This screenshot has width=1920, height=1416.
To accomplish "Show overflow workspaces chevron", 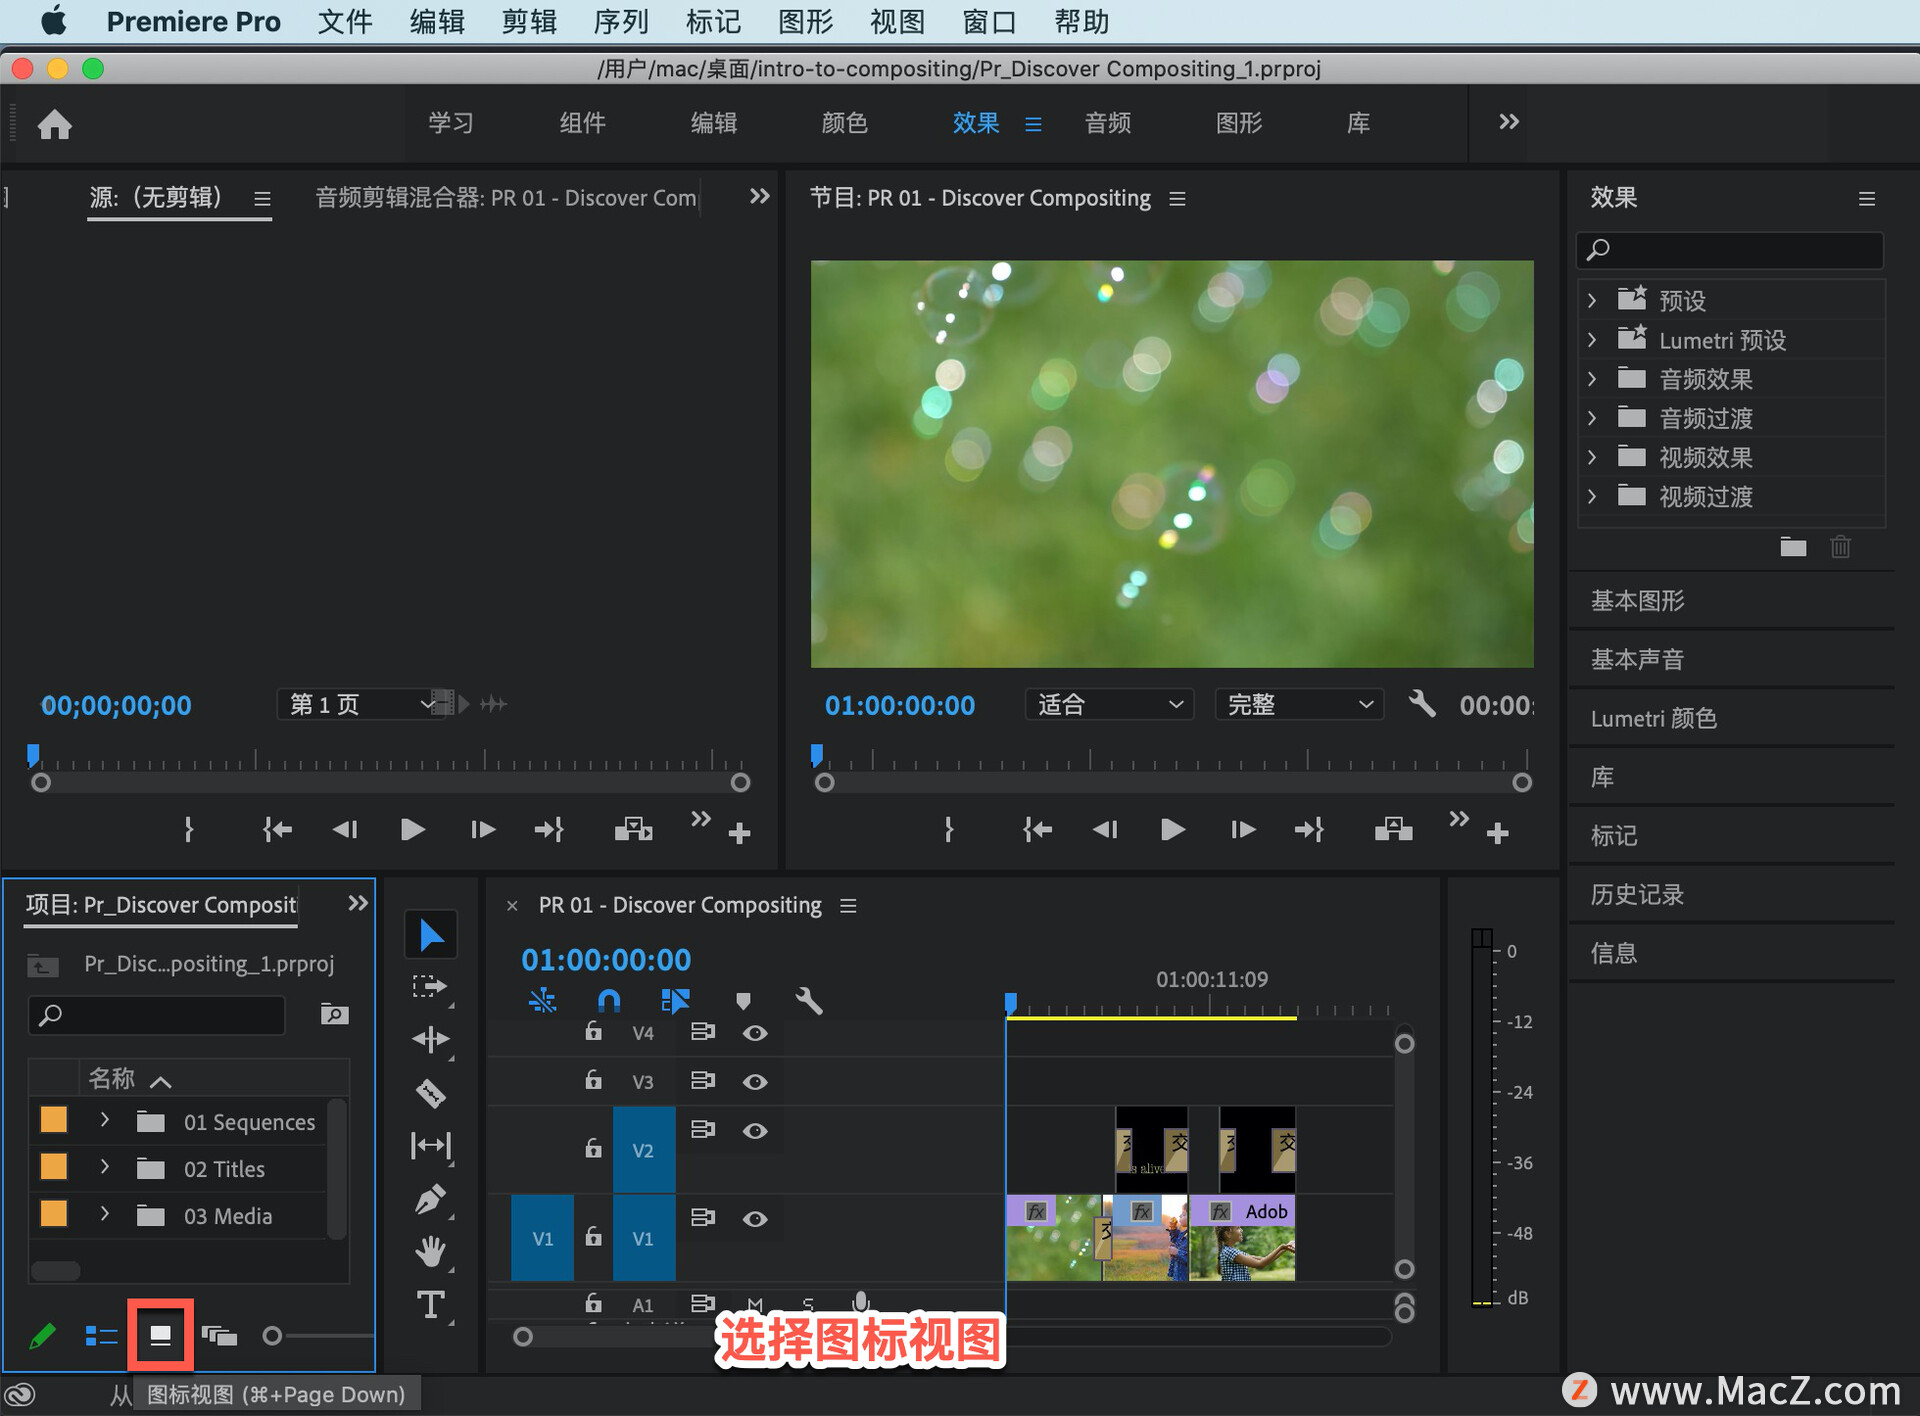I will [x=1508, y=122].
